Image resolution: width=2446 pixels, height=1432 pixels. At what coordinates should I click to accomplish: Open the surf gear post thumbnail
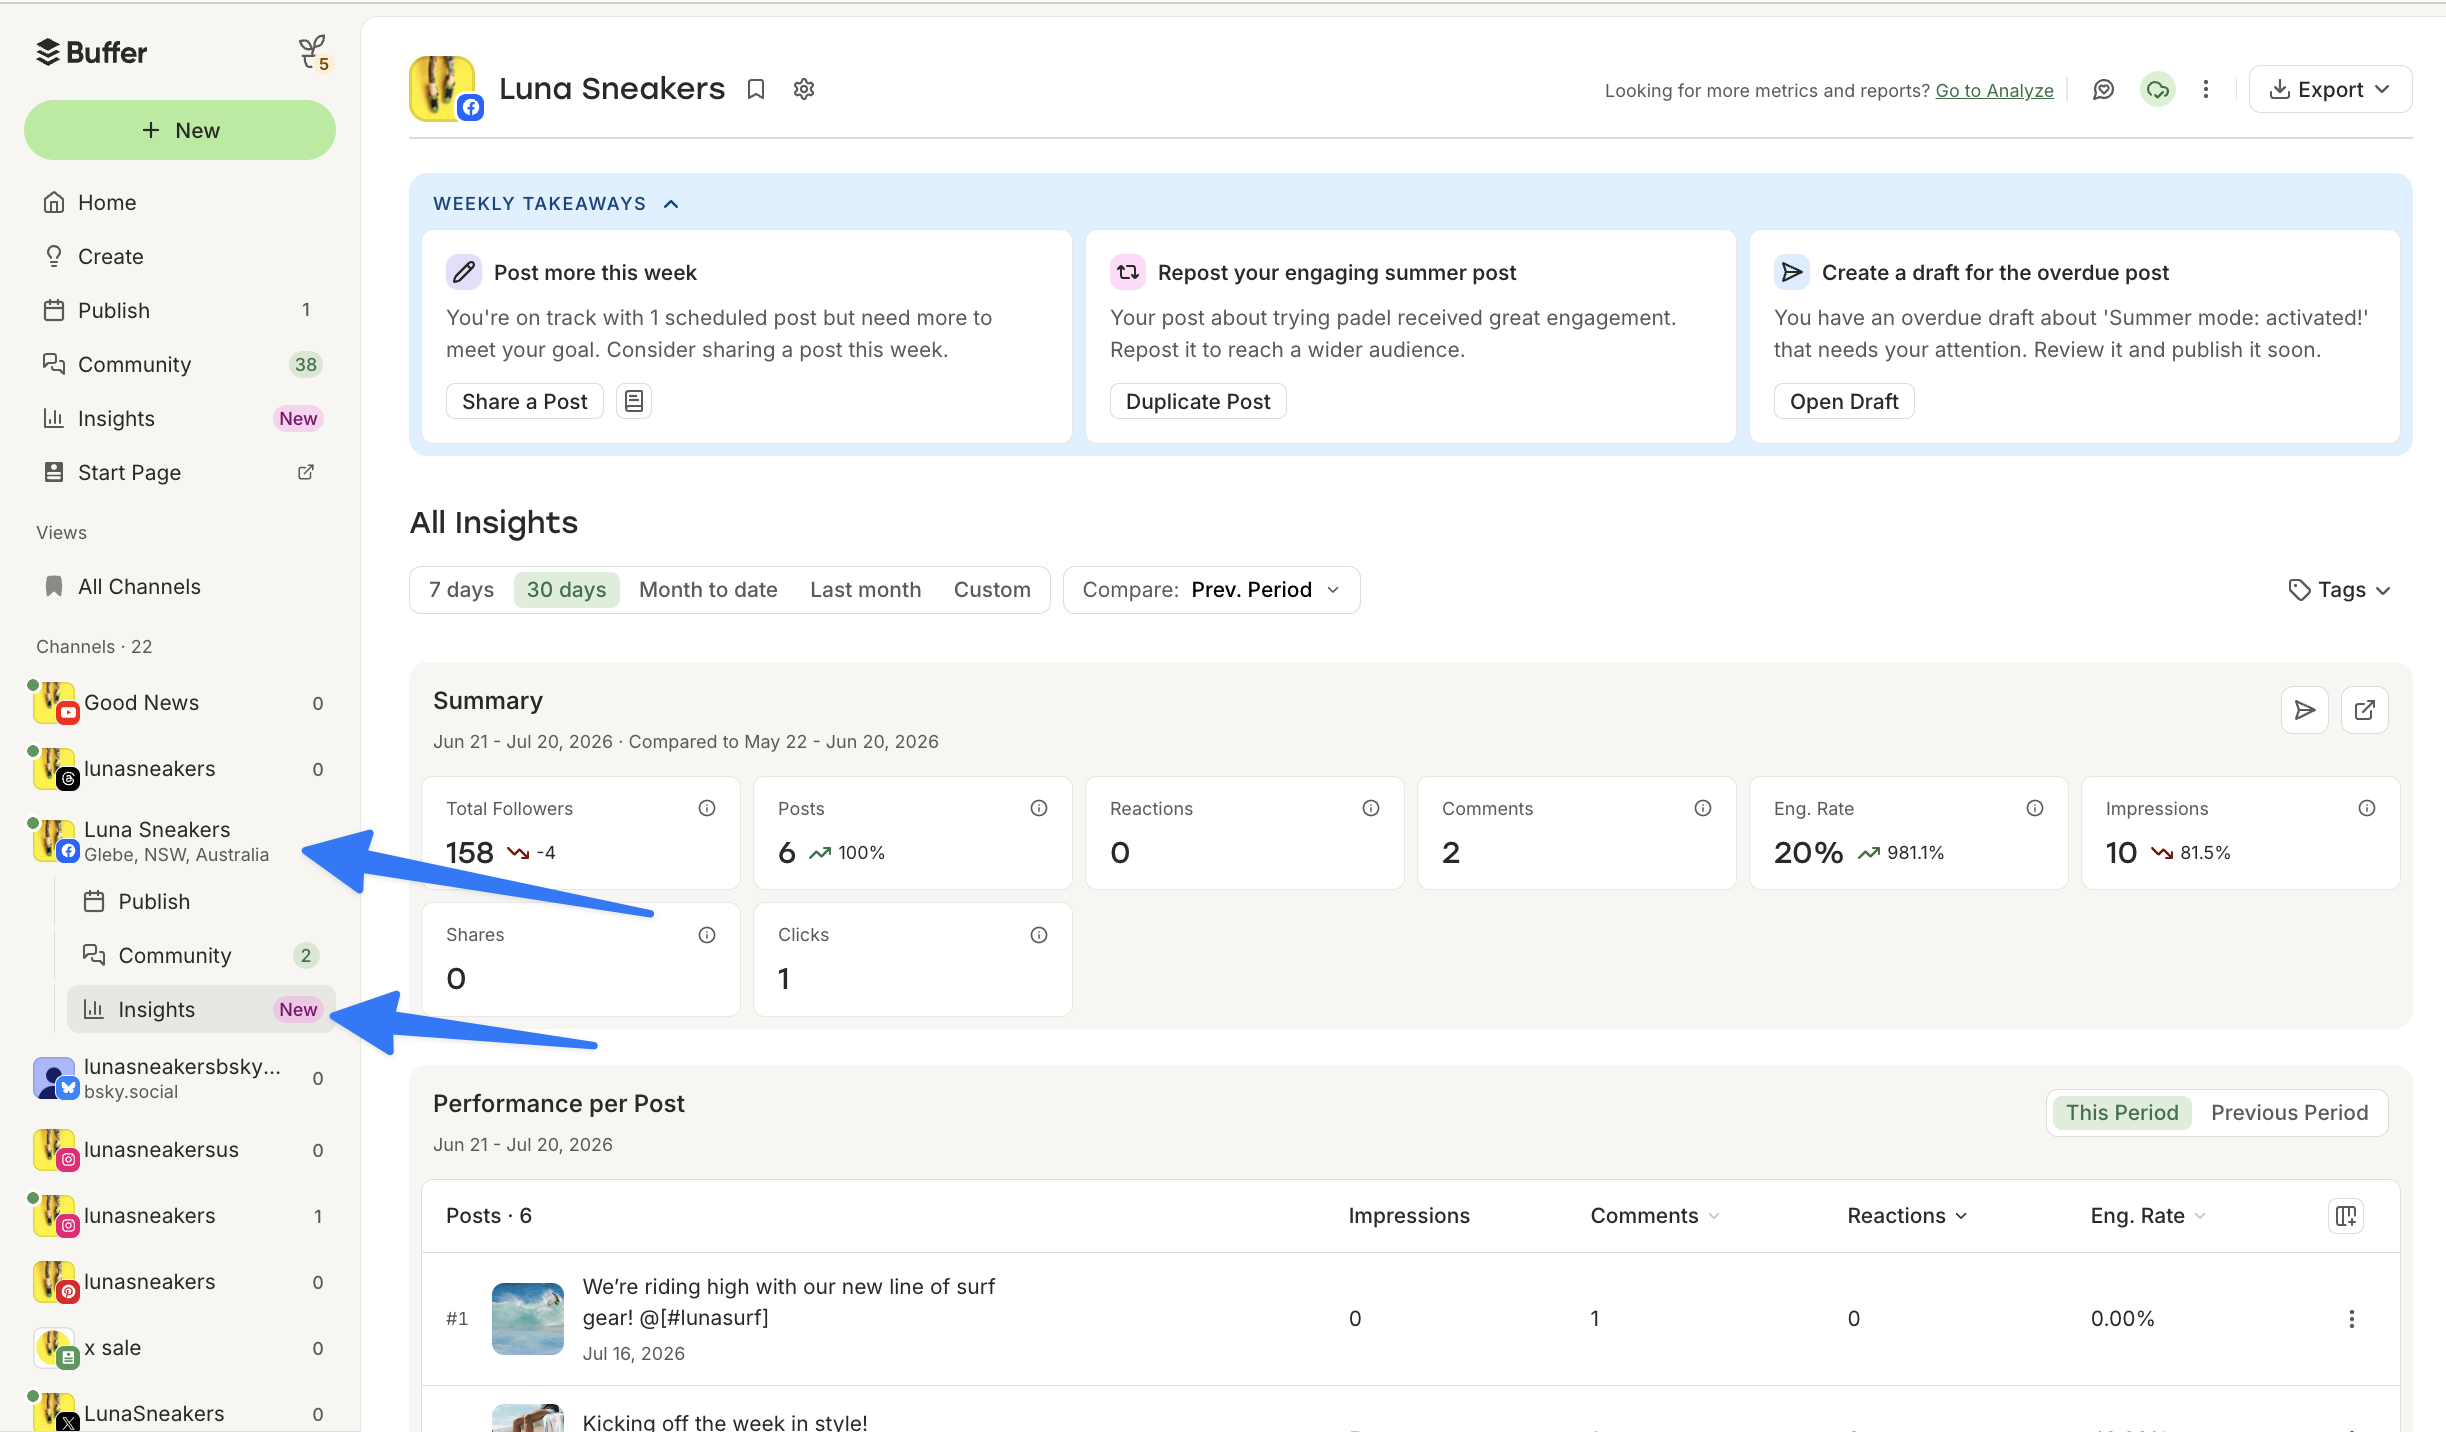click(x=528, y=1319)
